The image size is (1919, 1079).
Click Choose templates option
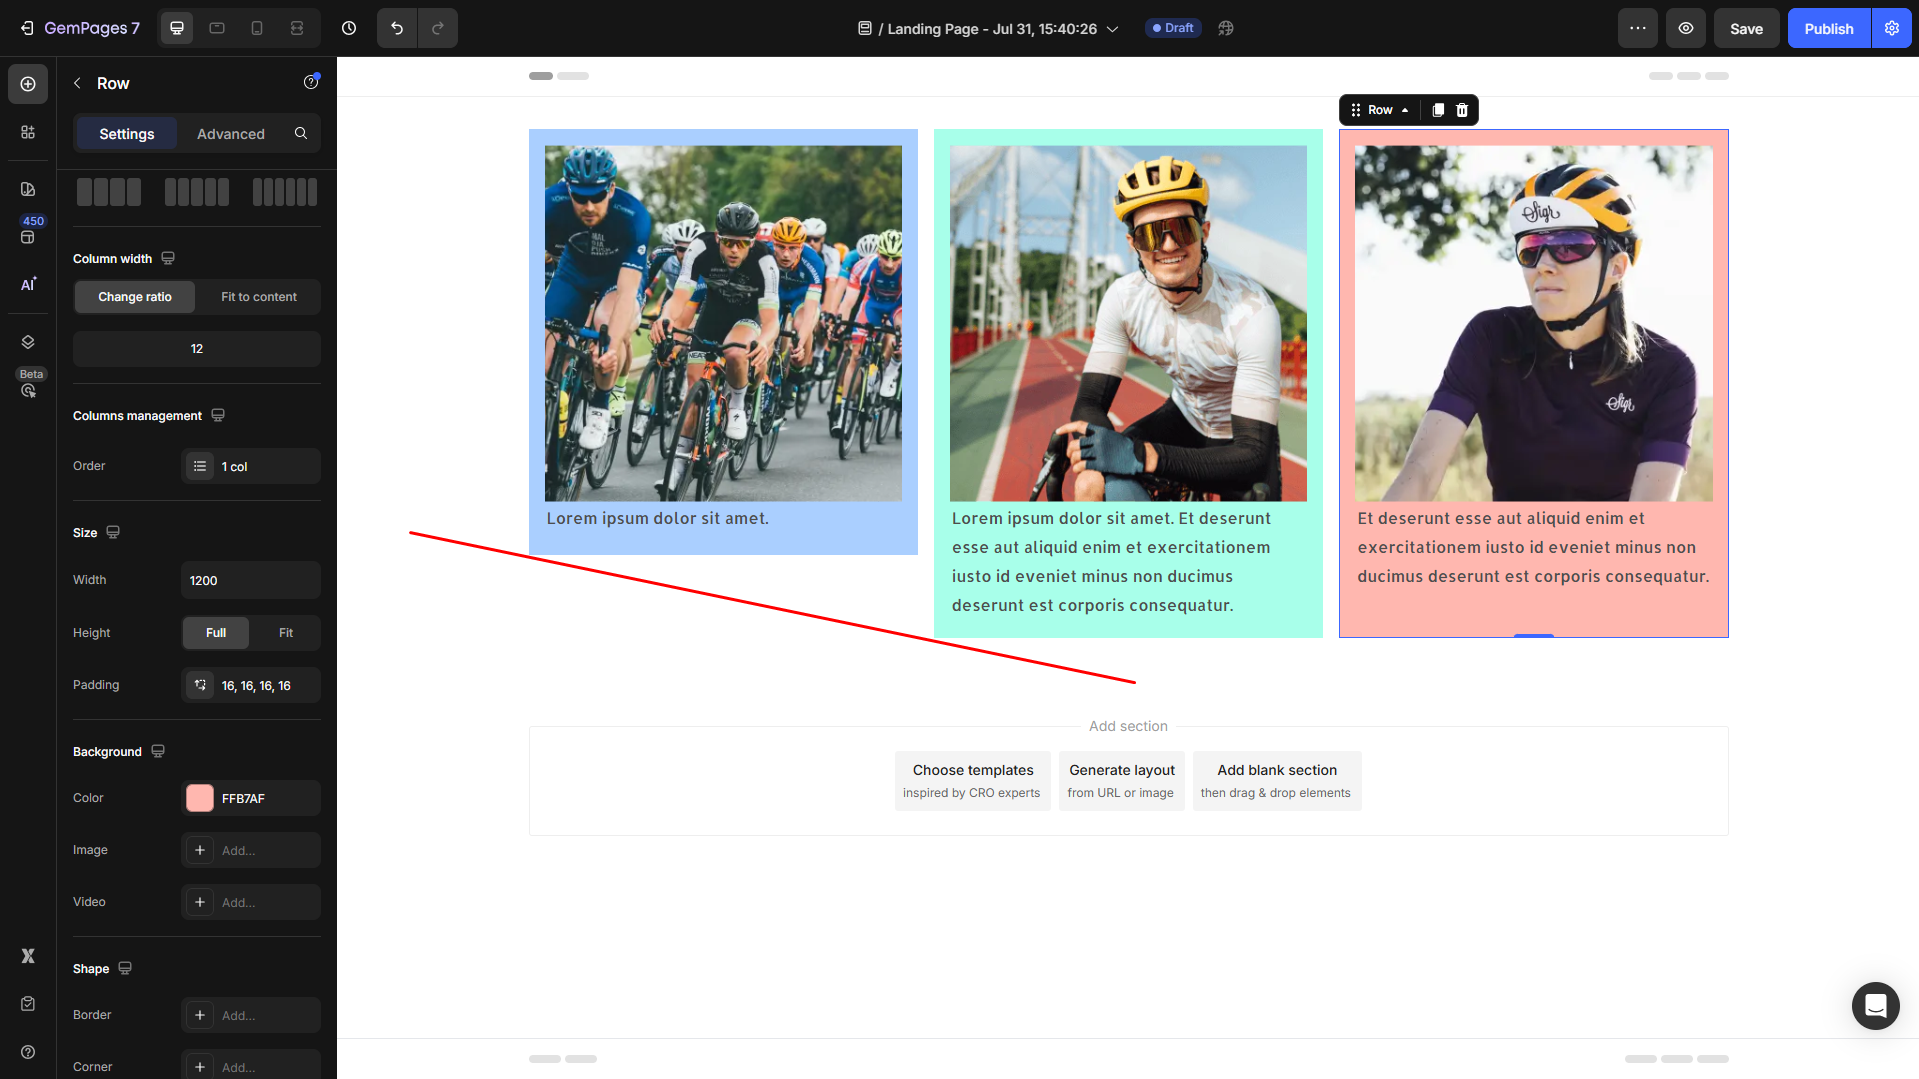tap(972, 780)
